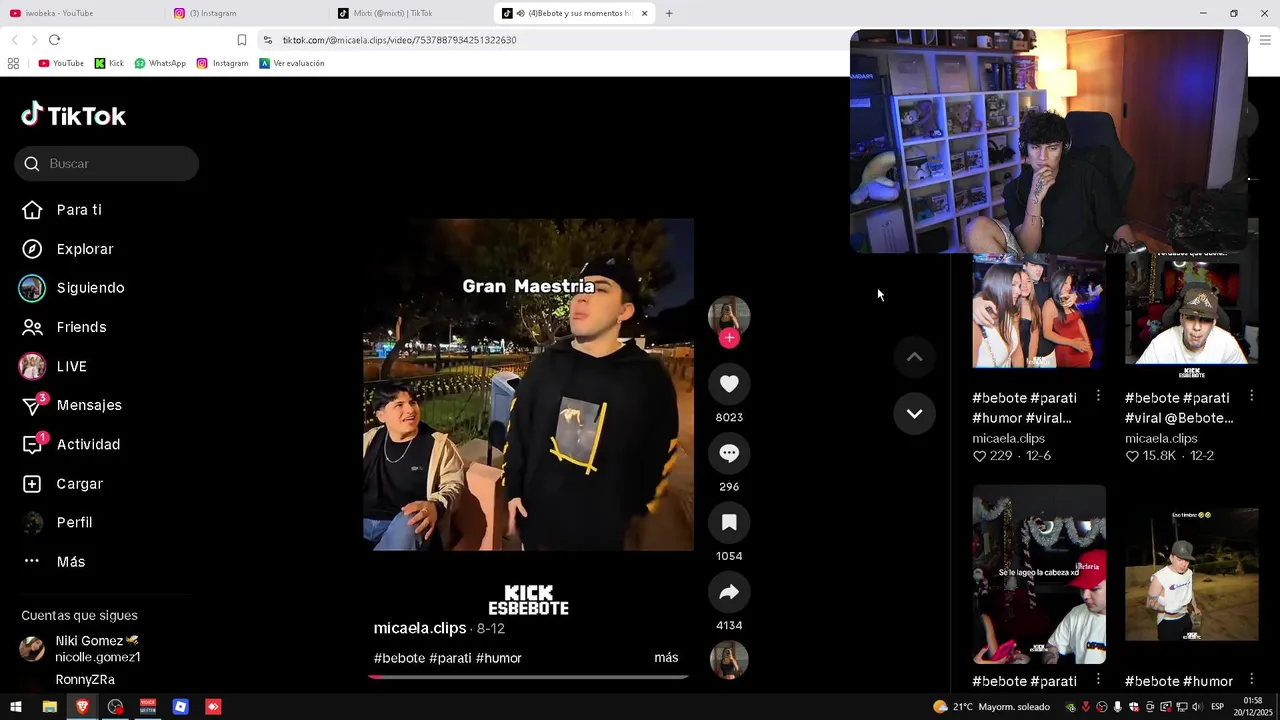1280x720 pixels.
Task: Open related video with three women thumbnail
Action: [1039, 310]
